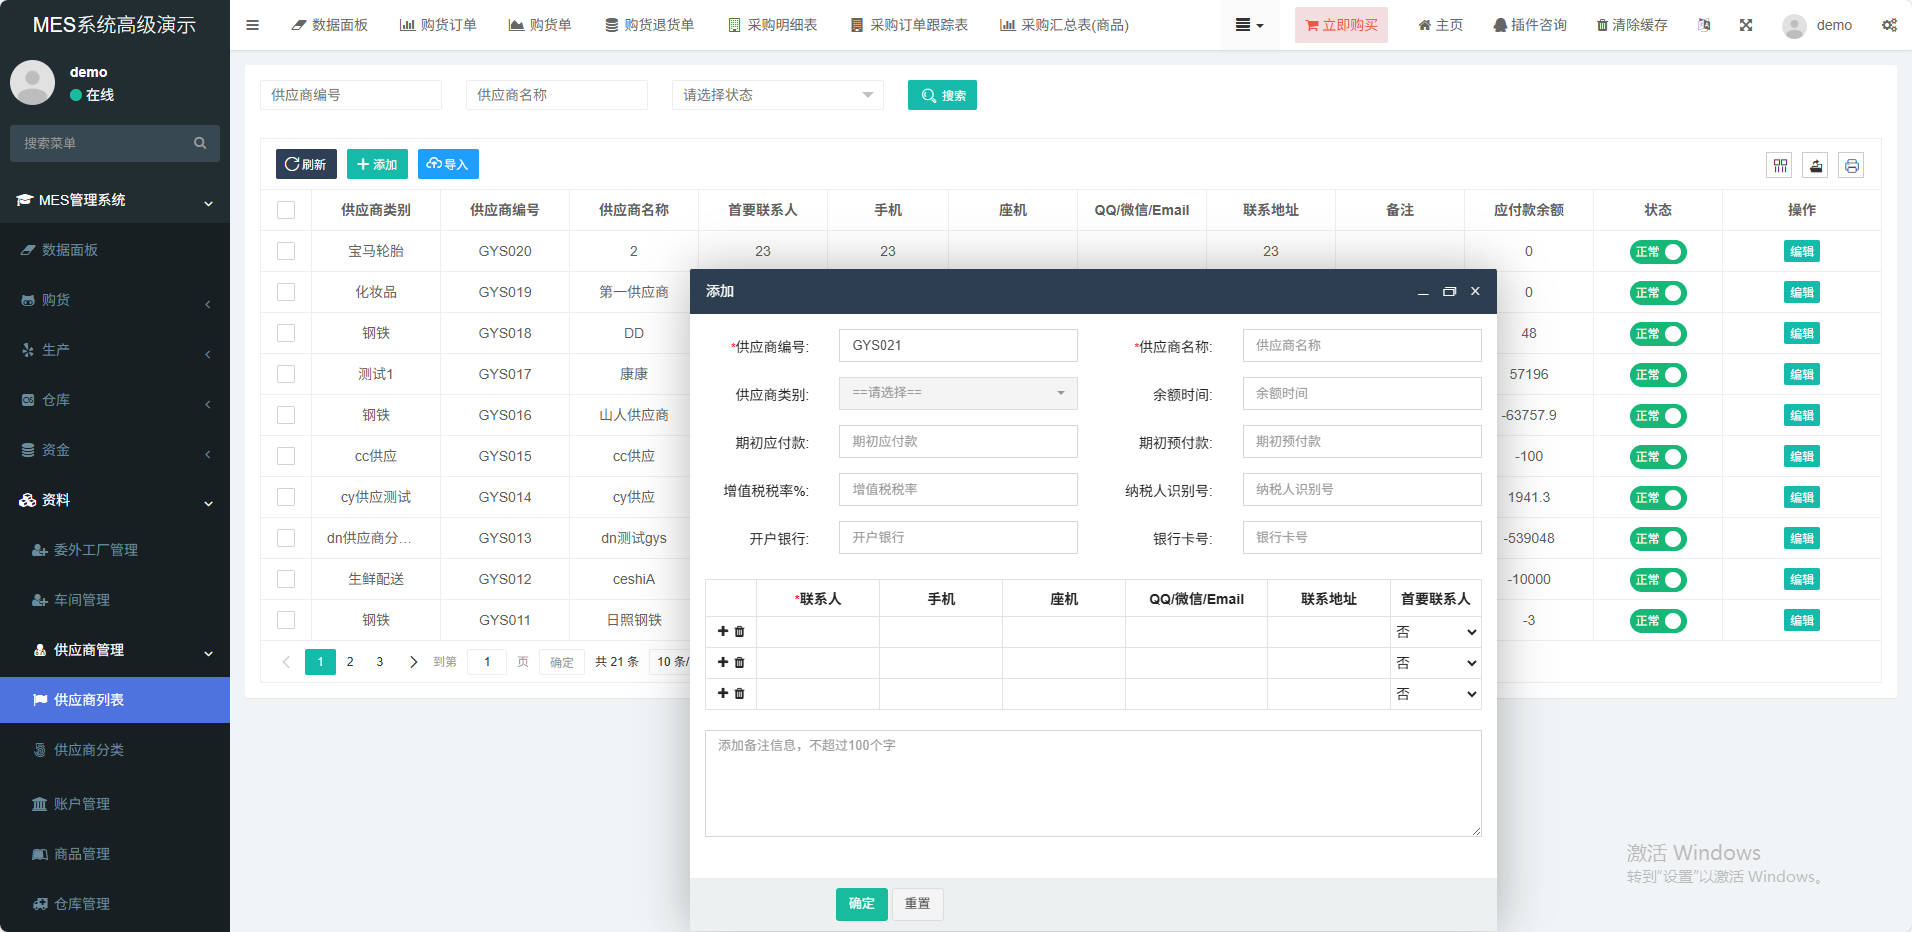The width and height of the screenshot is (1912, 932).
Task: Toggle the status switch for GYS020
Action: (1657, 252)
